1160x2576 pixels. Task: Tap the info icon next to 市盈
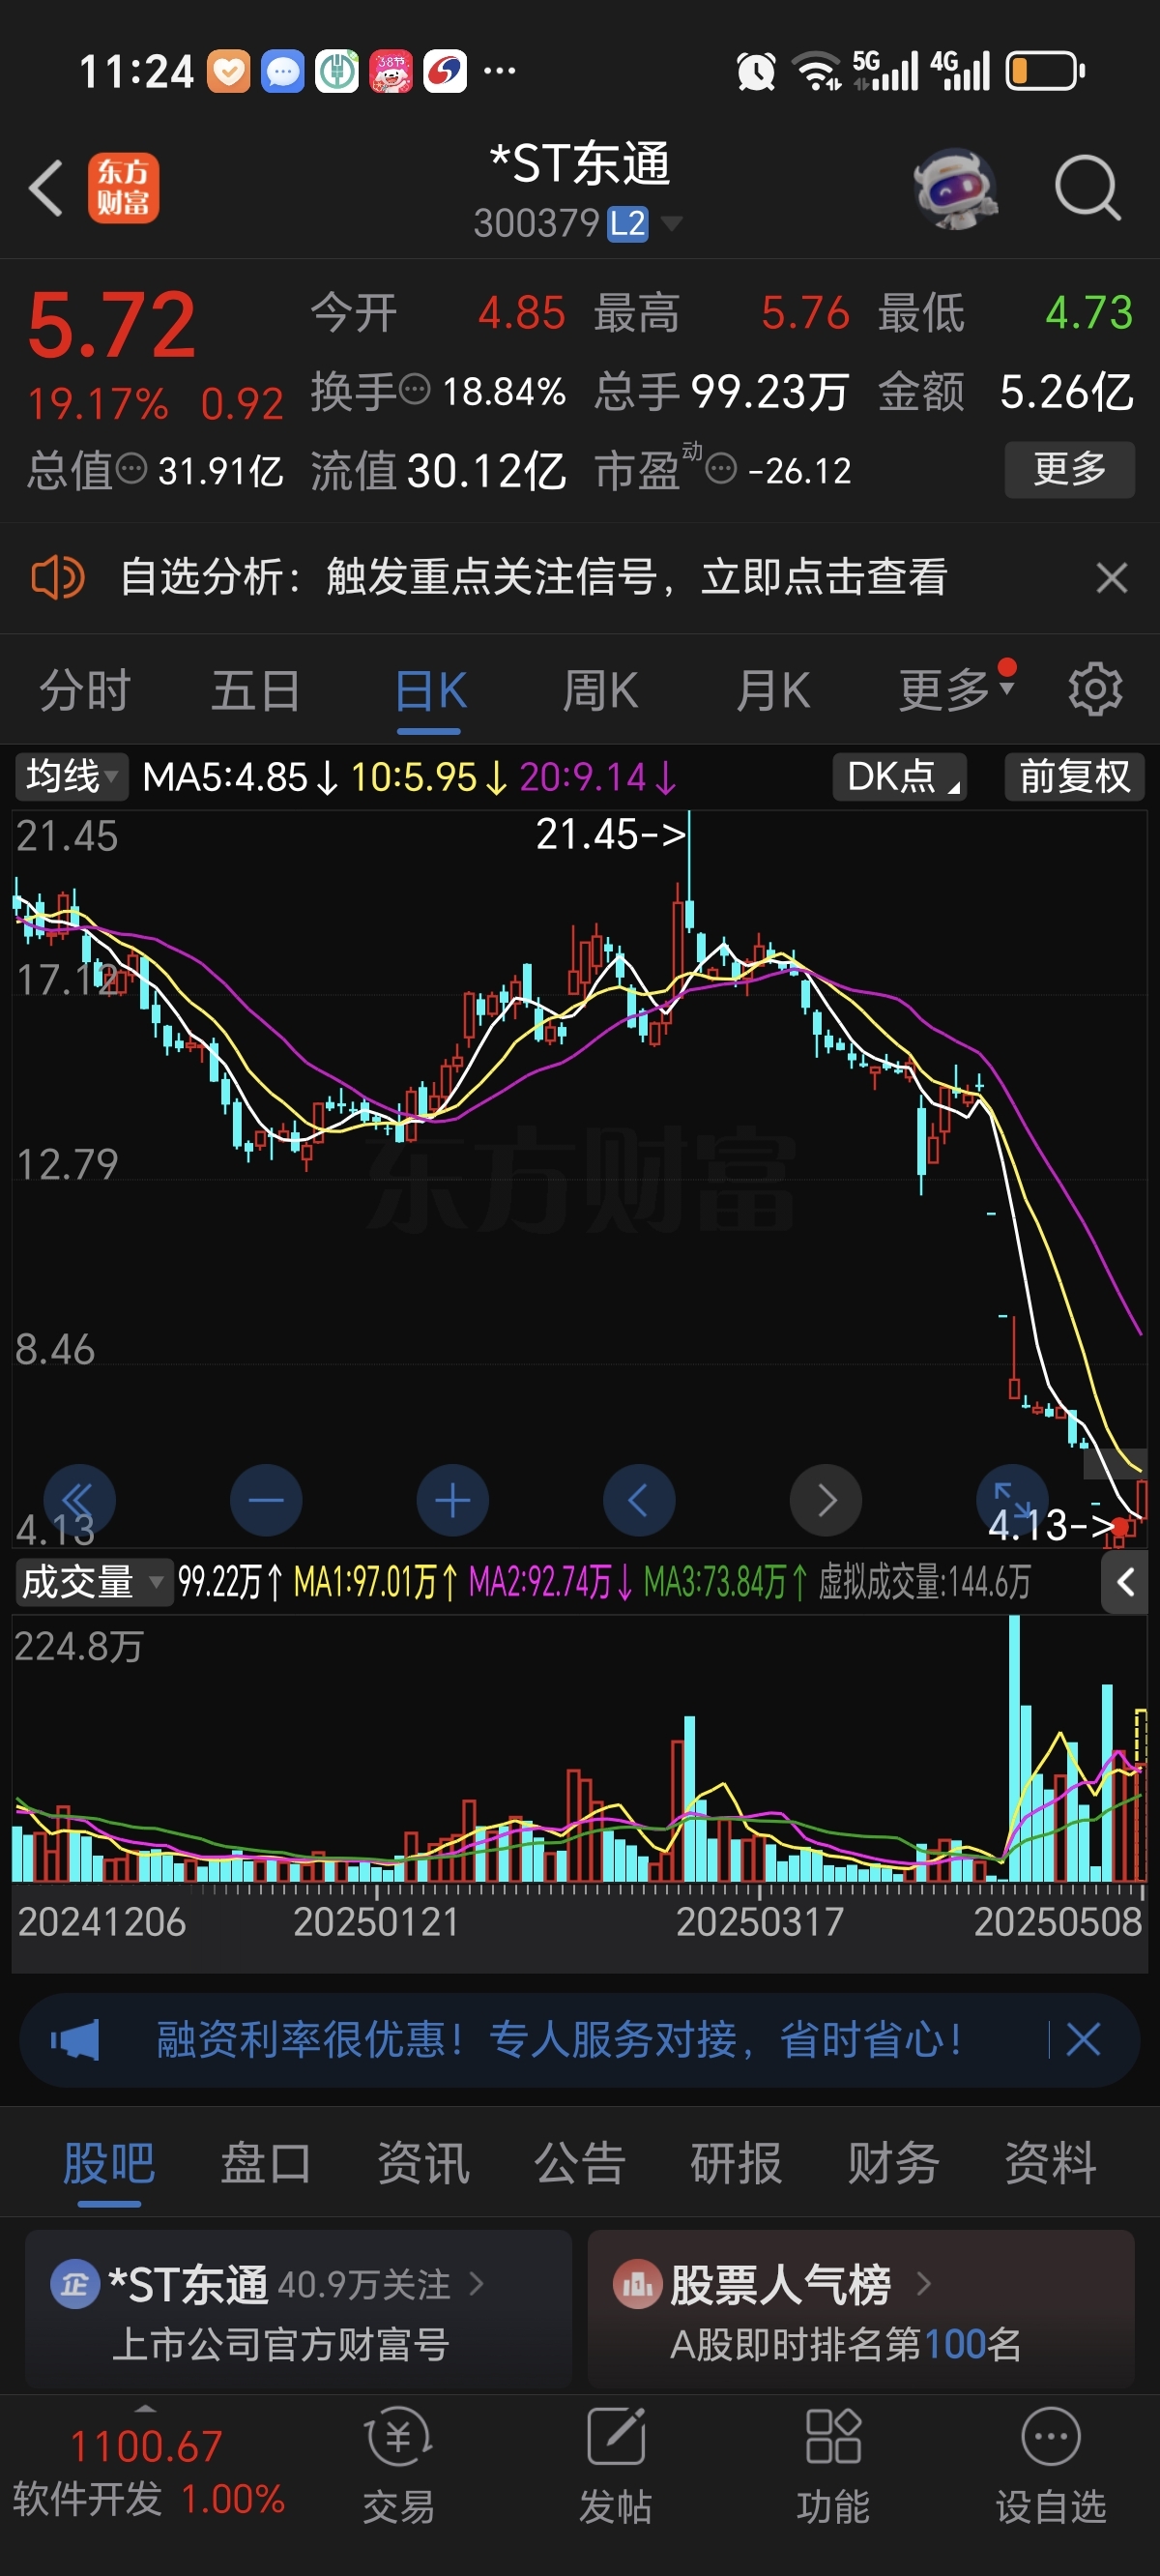click(x=721, y=468)
